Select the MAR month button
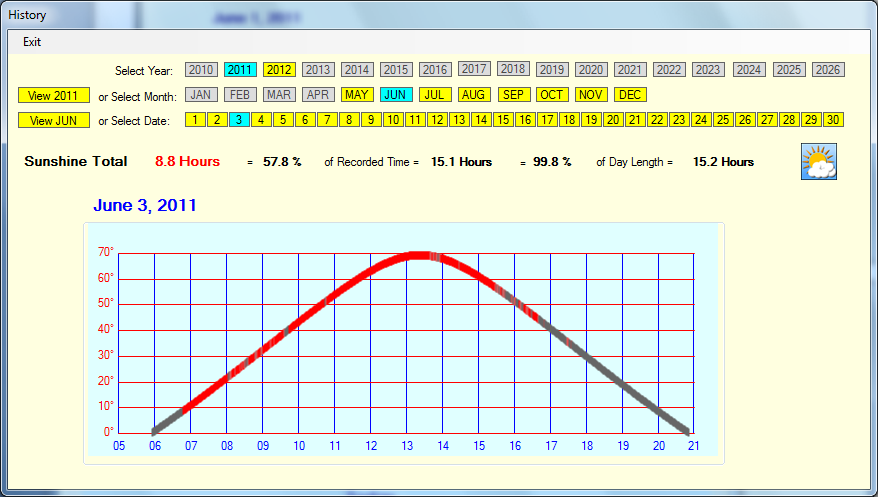 279,95
